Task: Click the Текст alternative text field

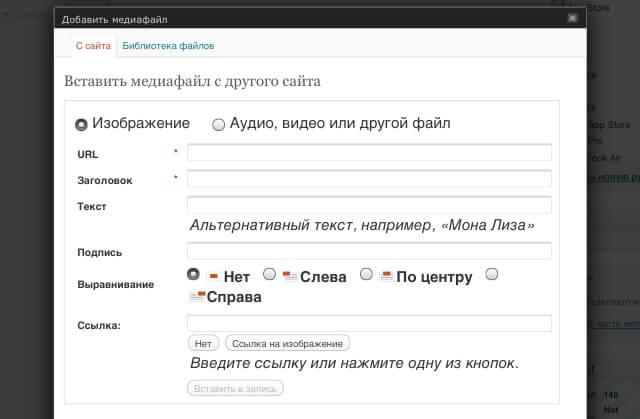Action: 369,205
